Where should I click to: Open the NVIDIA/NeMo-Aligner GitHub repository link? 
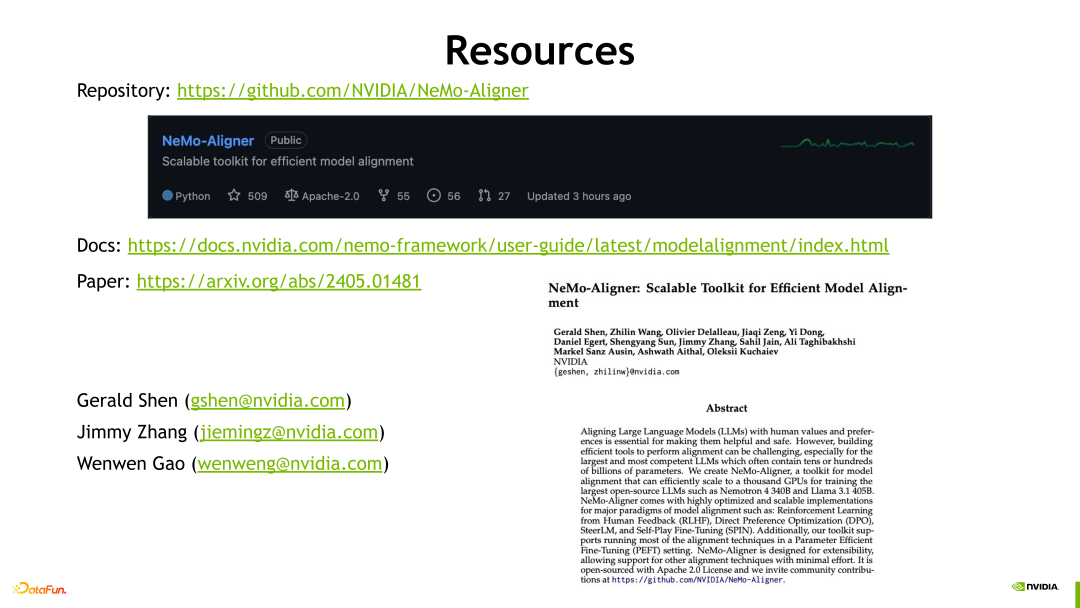pos(352,90)
